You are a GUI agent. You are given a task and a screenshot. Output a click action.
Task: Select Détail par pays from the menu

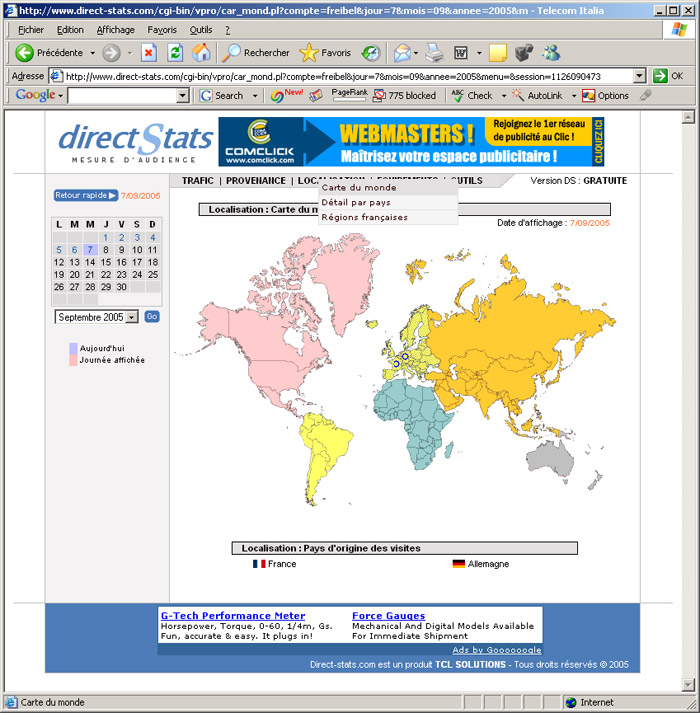[x=356, y=202]
